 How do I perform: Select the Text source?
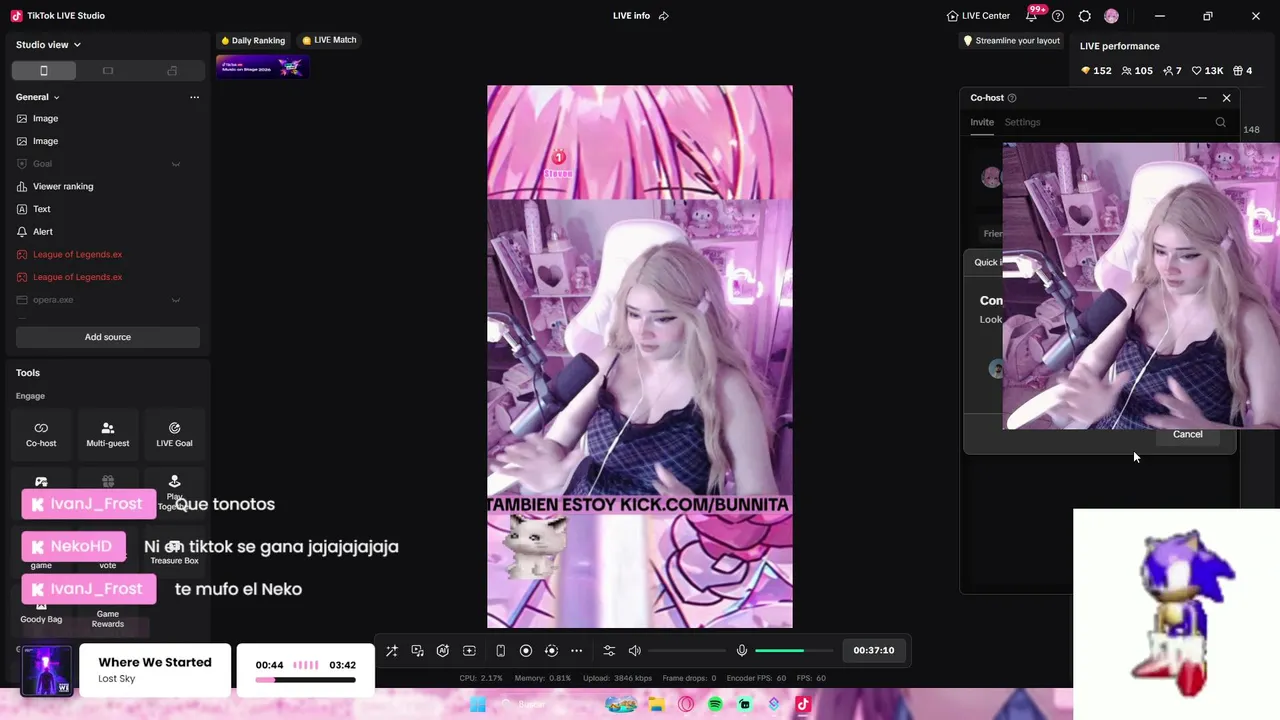(x=108, y=209)
